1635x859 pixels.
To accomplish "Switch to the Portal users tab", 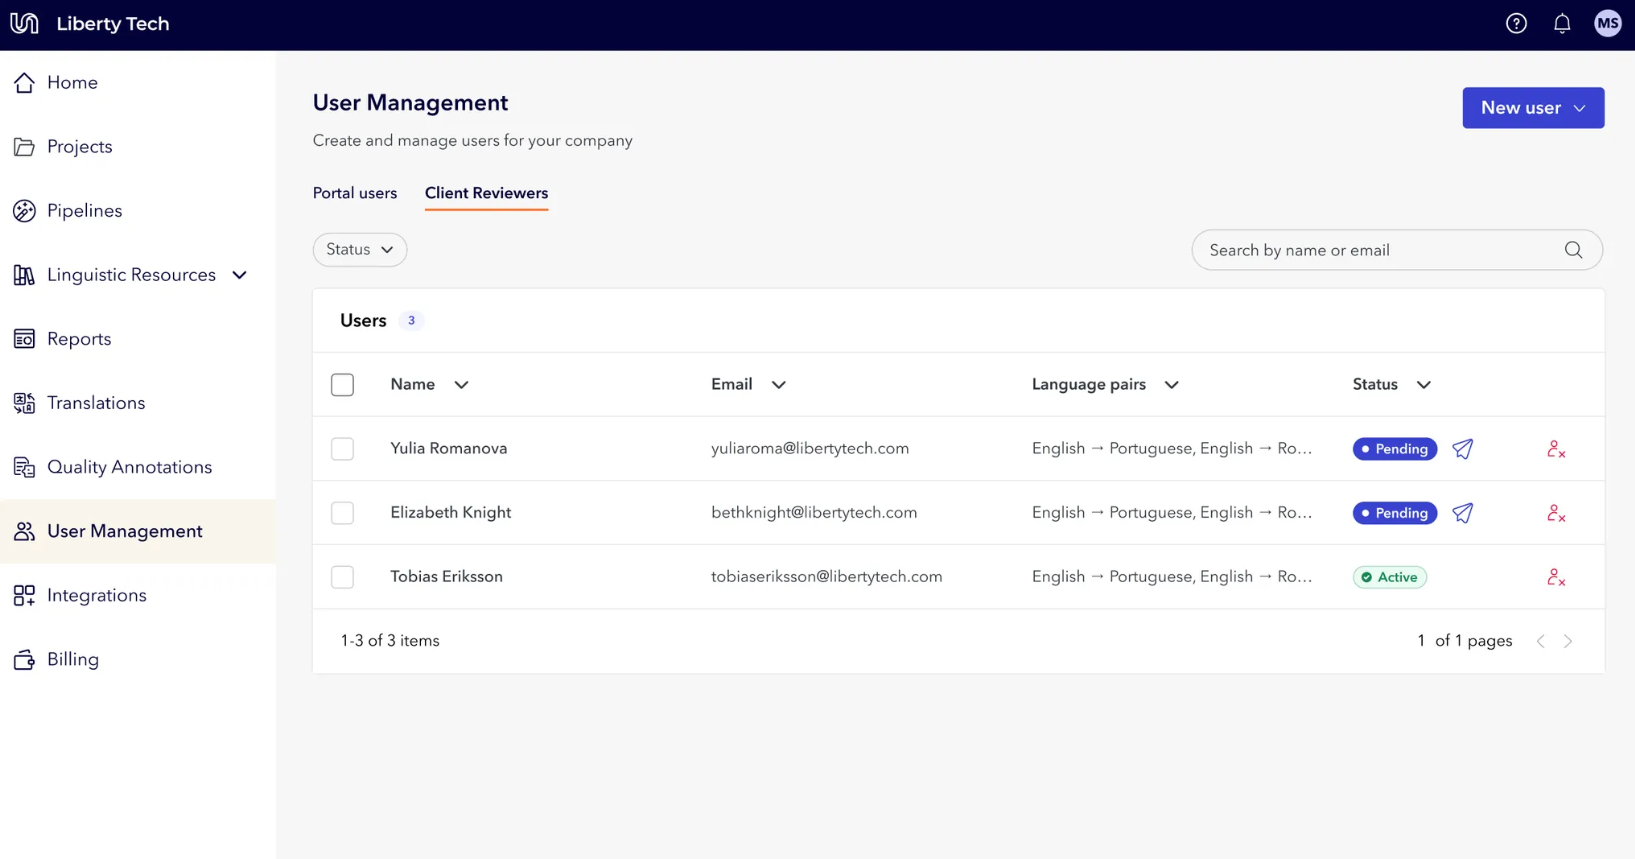I will pyautogui.click(x=355, y=193).
